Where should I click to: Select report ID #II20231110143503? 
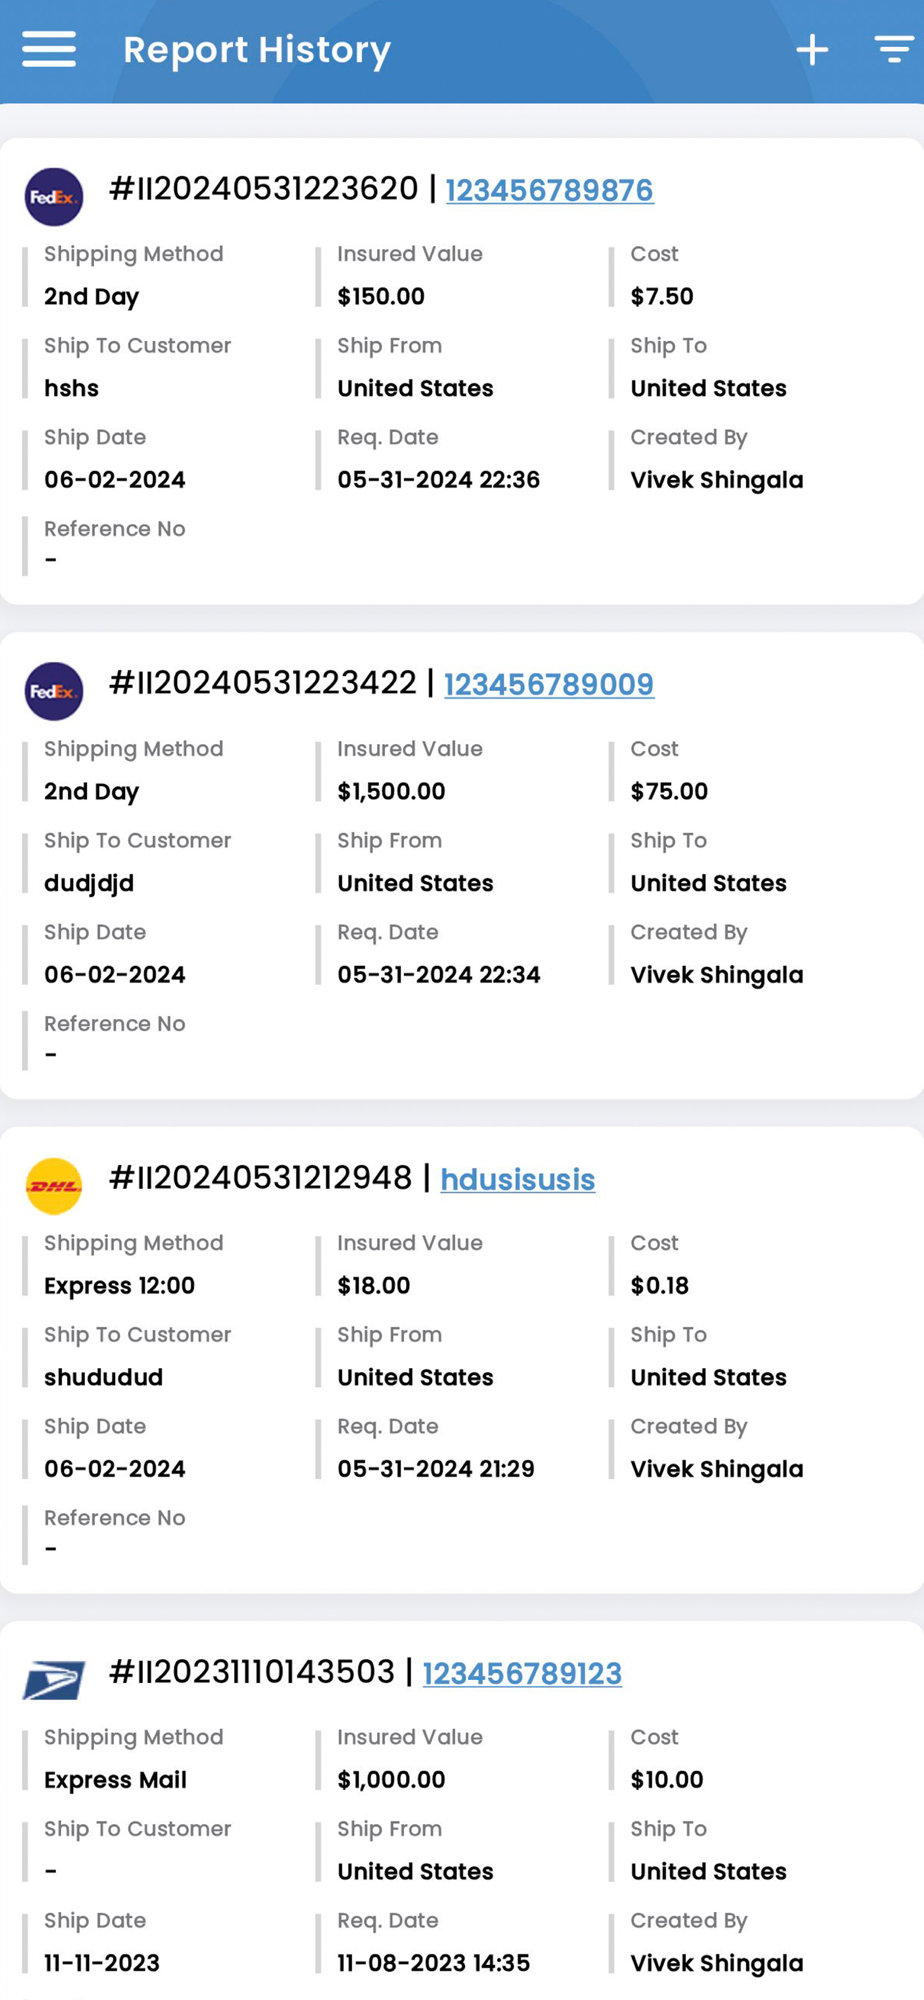pyautogui.click(x=252, y=1671)
